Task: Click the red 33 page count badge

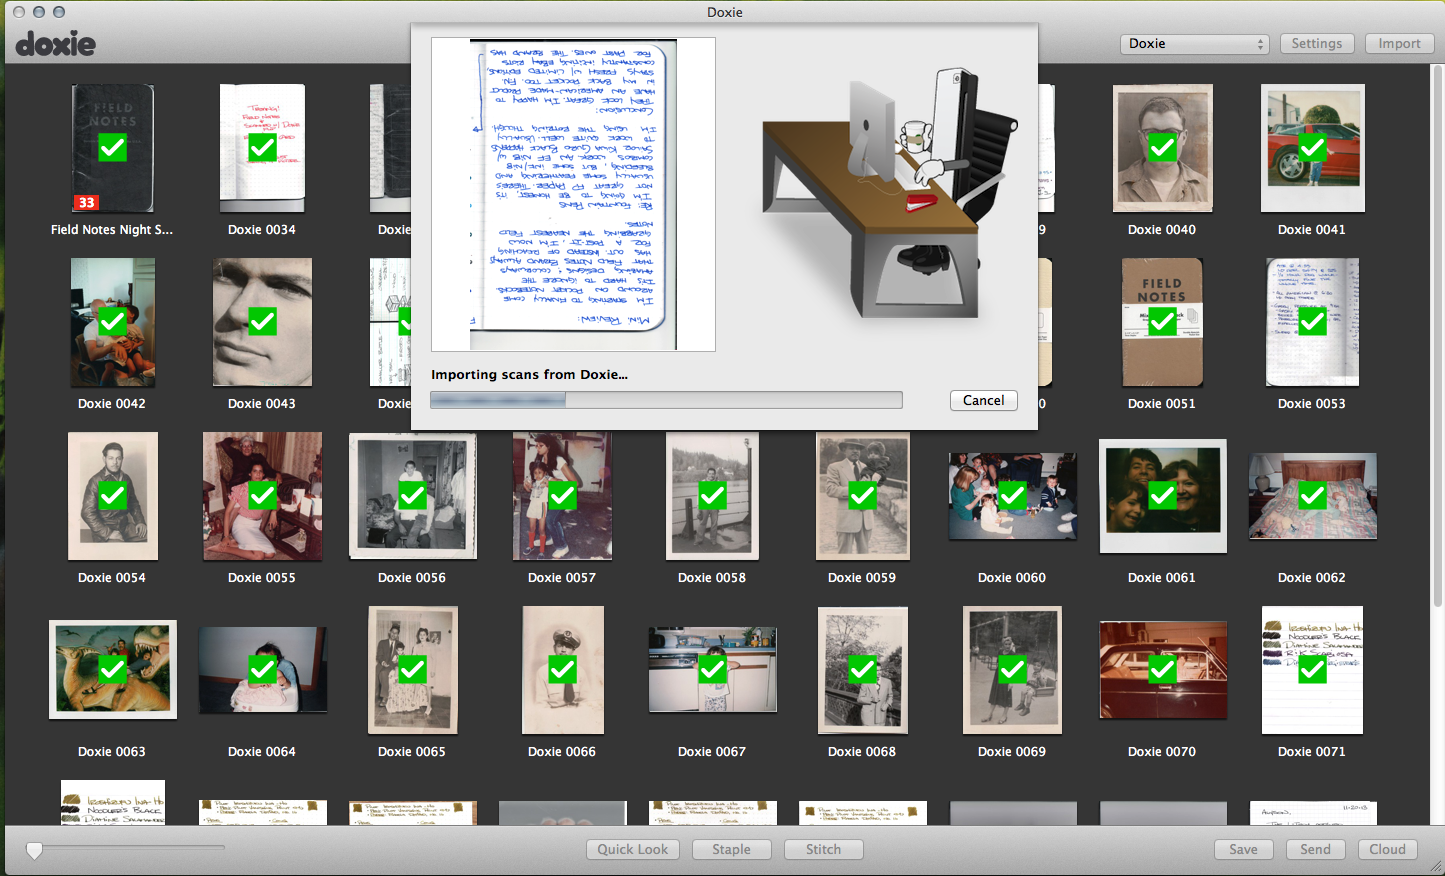Action: tap(86, 202)
